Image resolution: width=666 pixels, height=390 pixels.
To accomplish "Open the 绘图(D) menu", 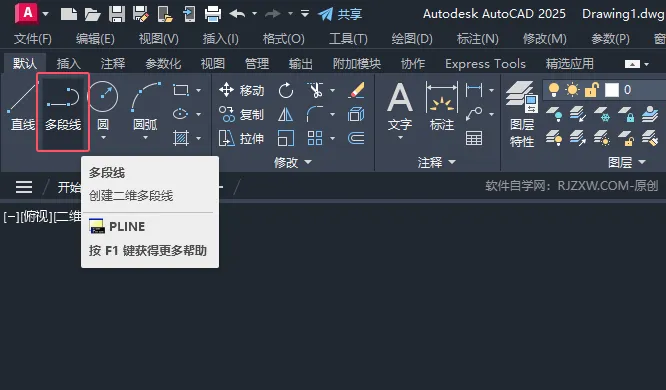I will coord(412,39).
